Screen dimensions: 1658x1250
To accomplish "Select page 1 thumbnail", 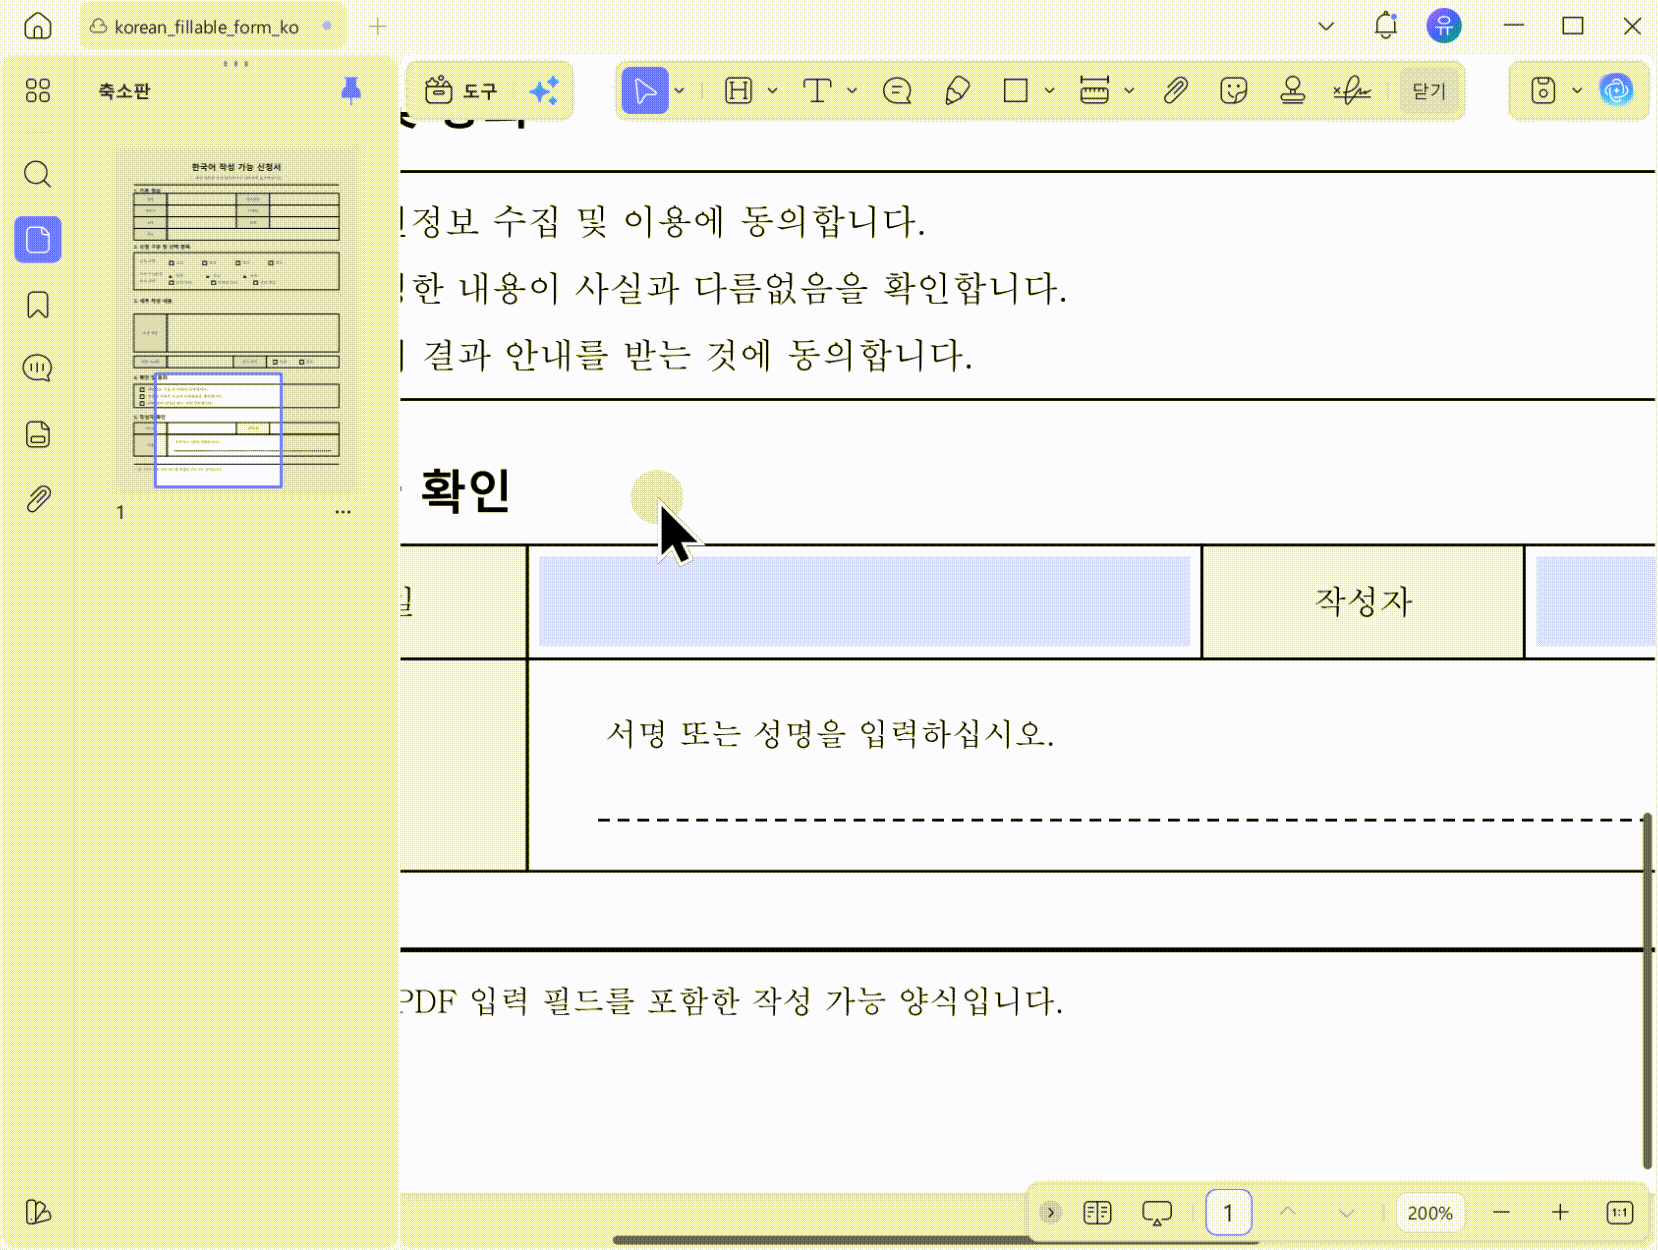I will point(236,318).
